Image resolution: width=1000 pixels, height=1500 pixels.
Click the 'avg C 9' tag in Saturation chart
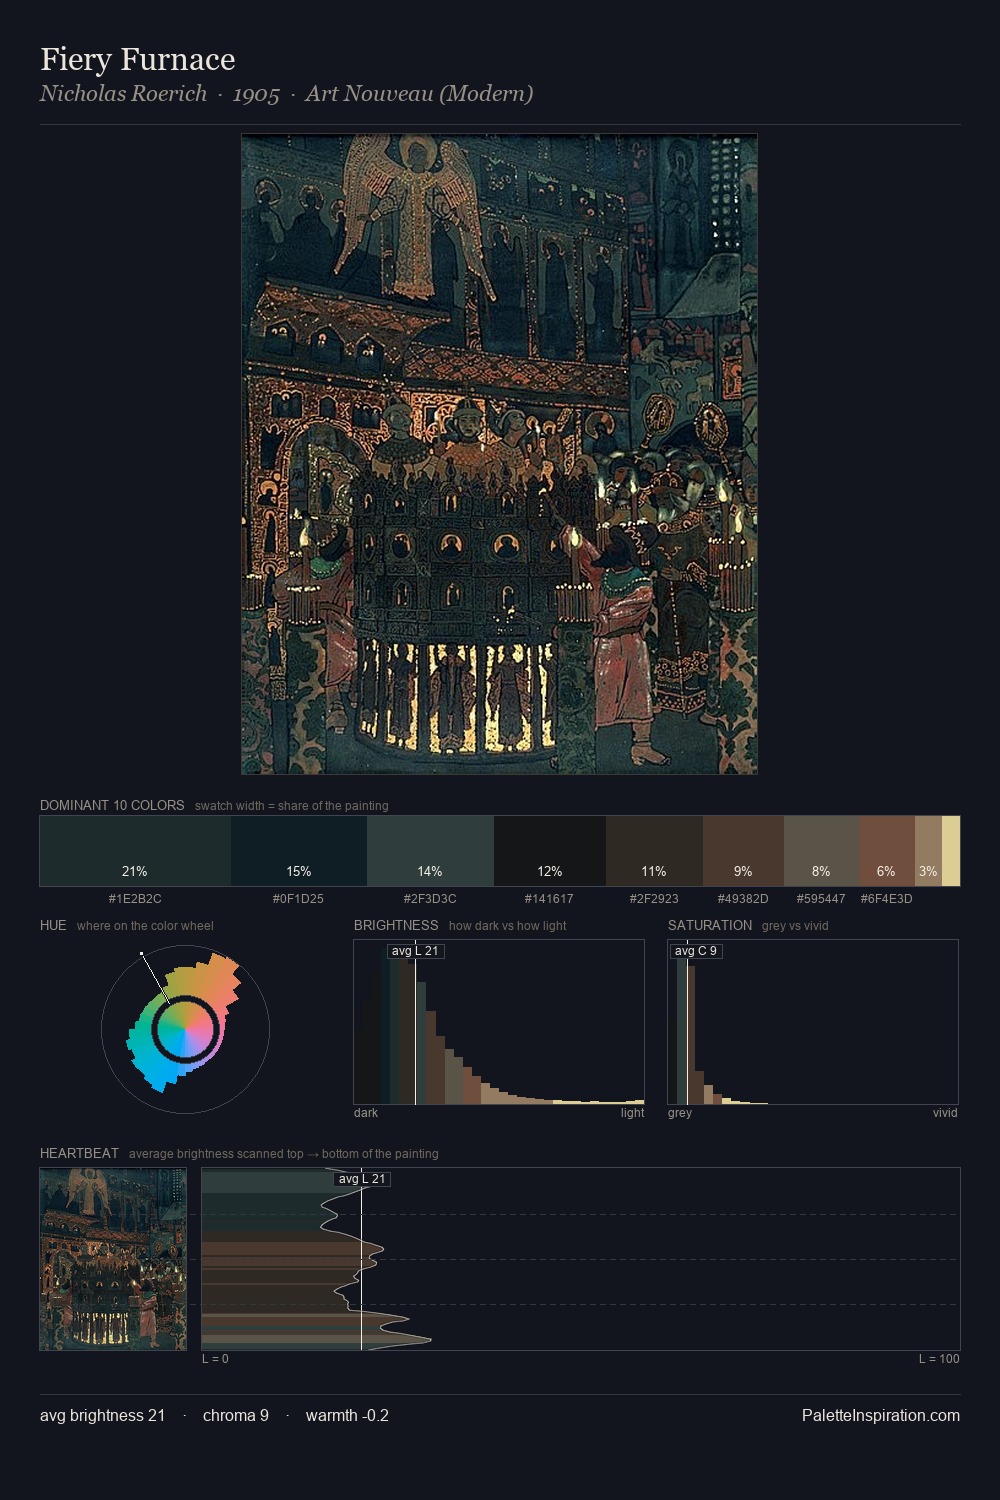[x=696, y=951]
